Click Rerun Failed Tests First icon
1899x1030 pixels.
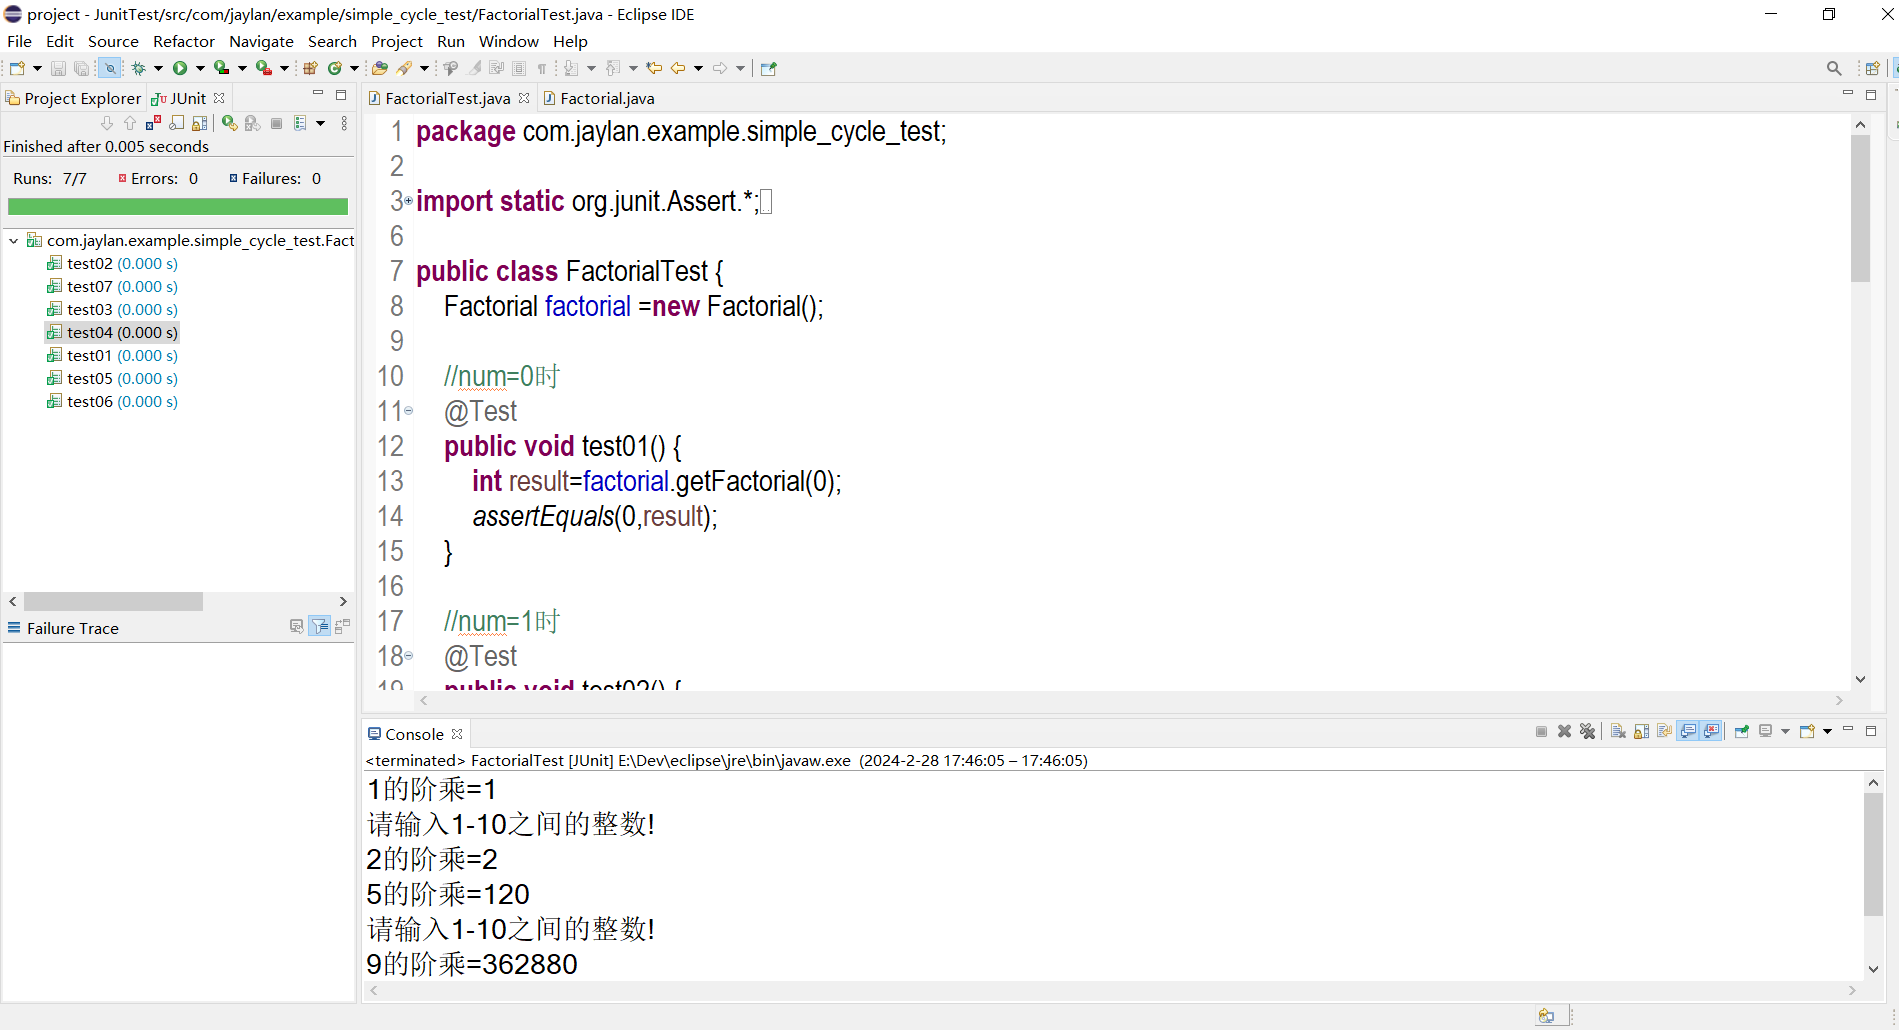(x=252, y=123)
